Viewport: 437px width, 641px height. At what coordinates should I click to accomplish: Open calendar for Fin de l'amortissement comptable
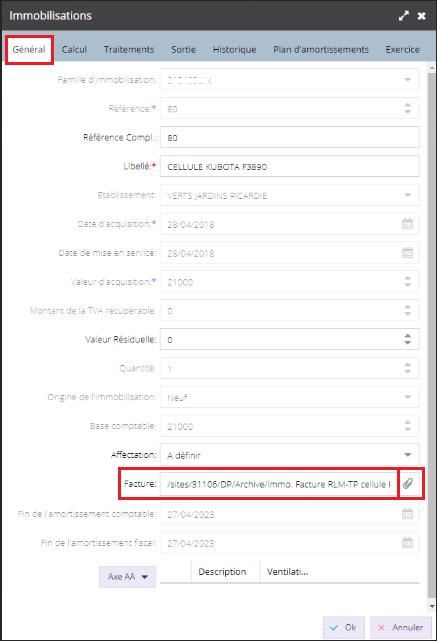point(408,514)
